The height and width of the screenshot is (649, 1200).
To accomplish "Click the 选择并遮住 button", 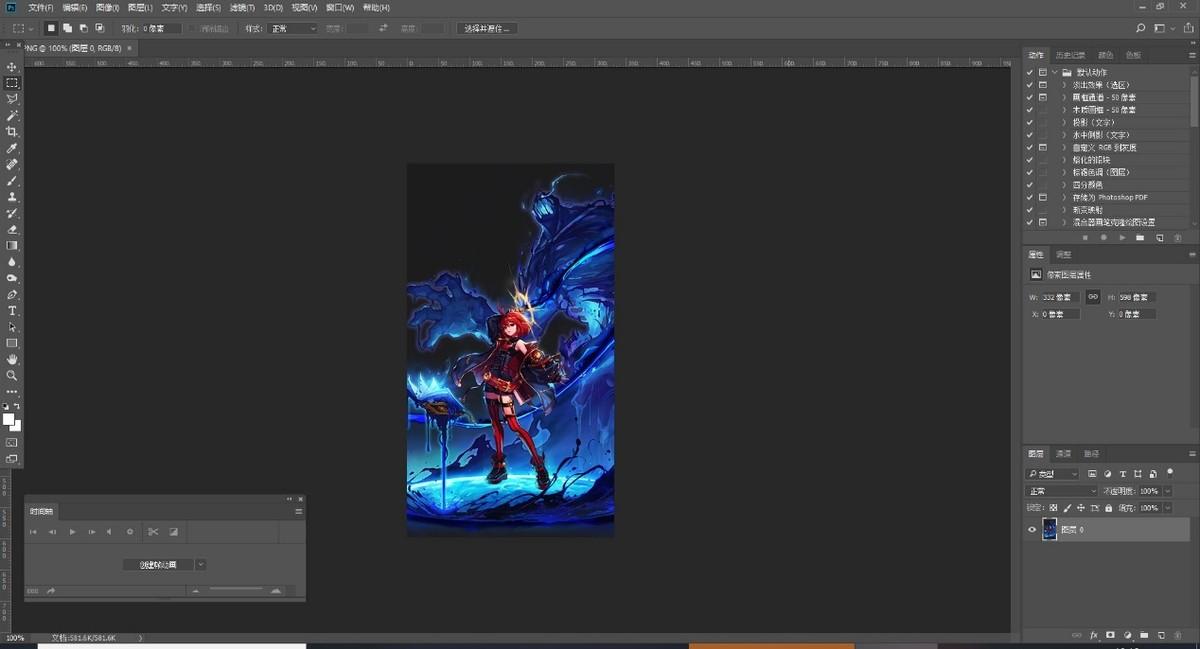I will pos(487,29).
